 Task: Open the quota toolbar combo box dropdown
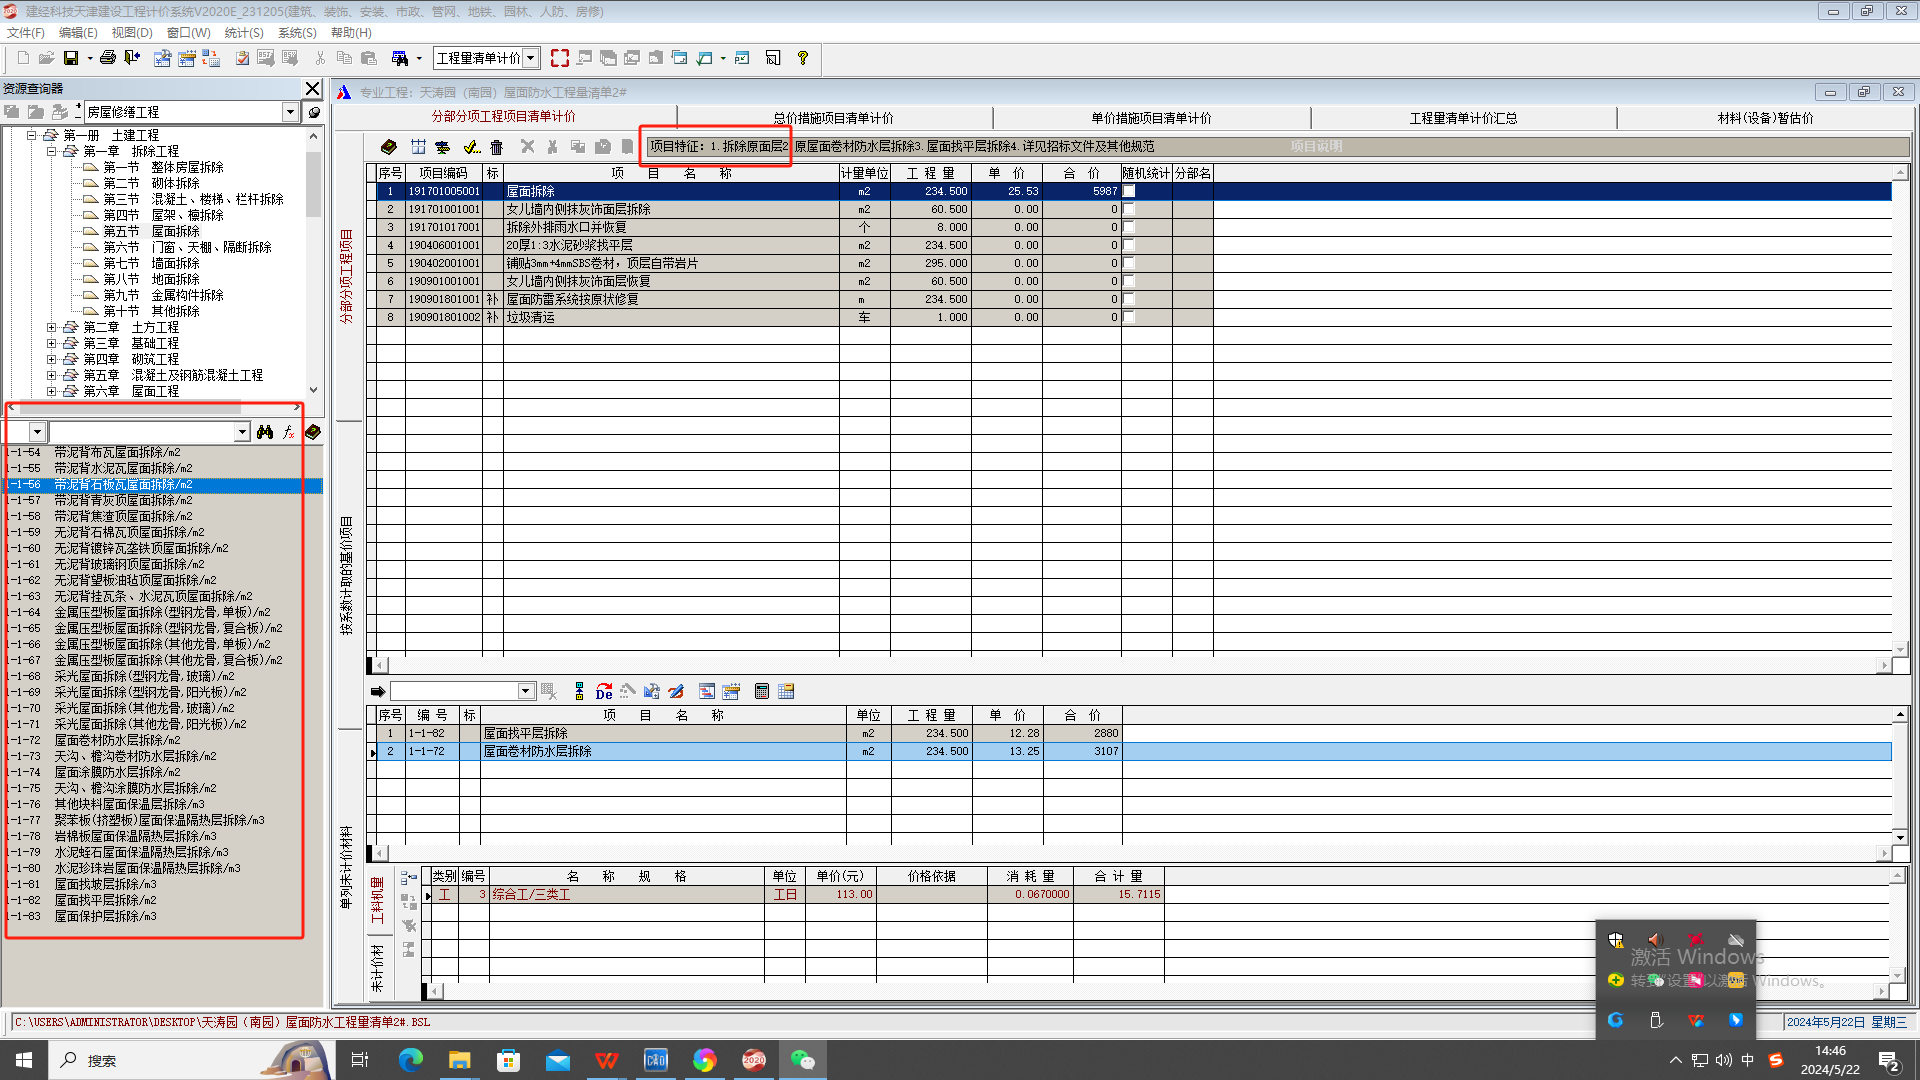(526, 692)
